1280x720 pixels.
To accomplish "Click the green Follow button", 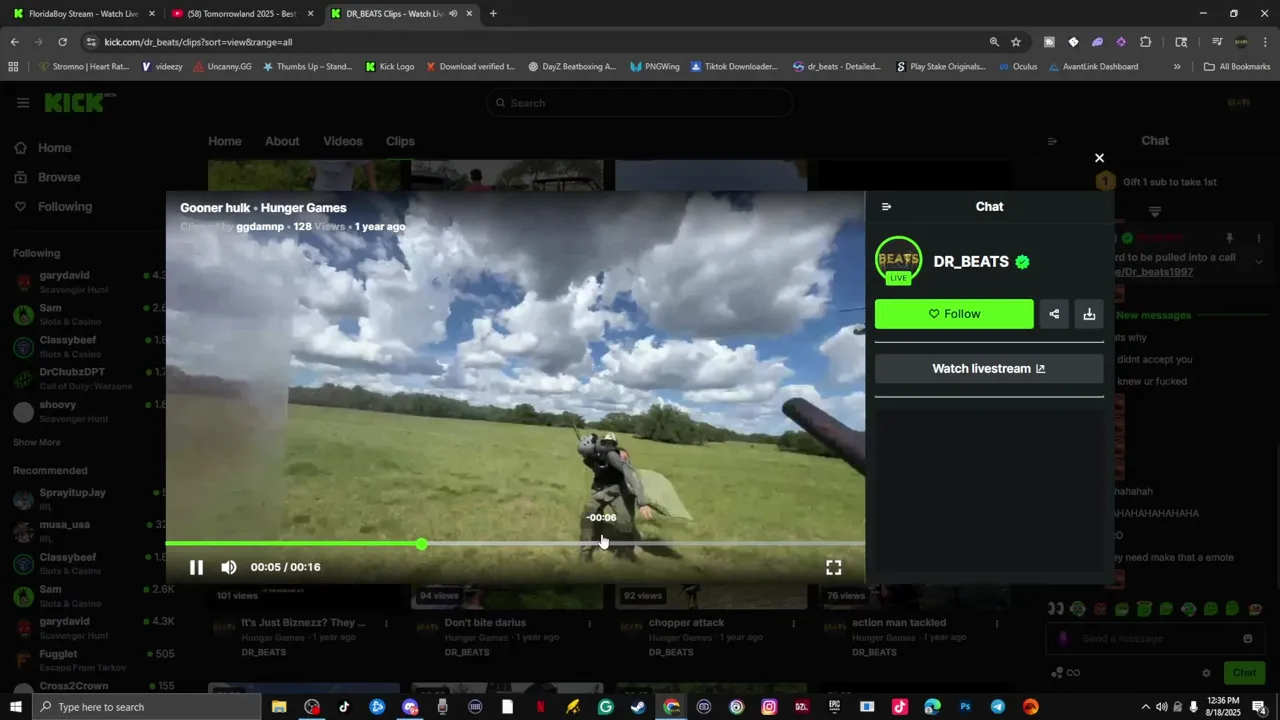I will tap(954, 314).
